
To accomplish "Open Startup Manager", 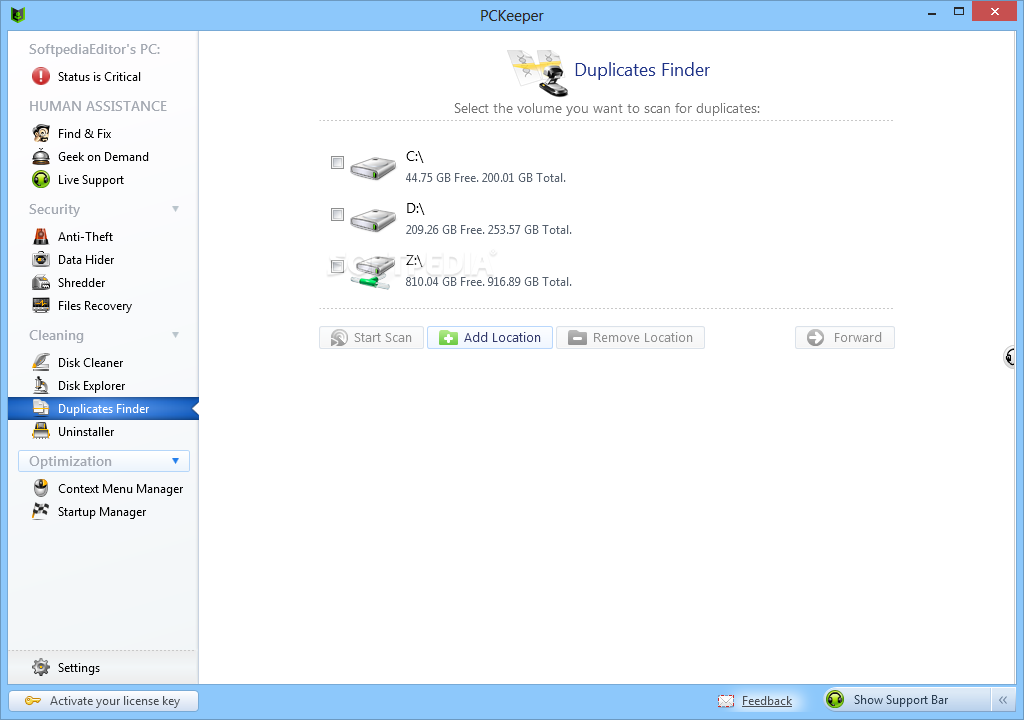I will tap(102, 512).
